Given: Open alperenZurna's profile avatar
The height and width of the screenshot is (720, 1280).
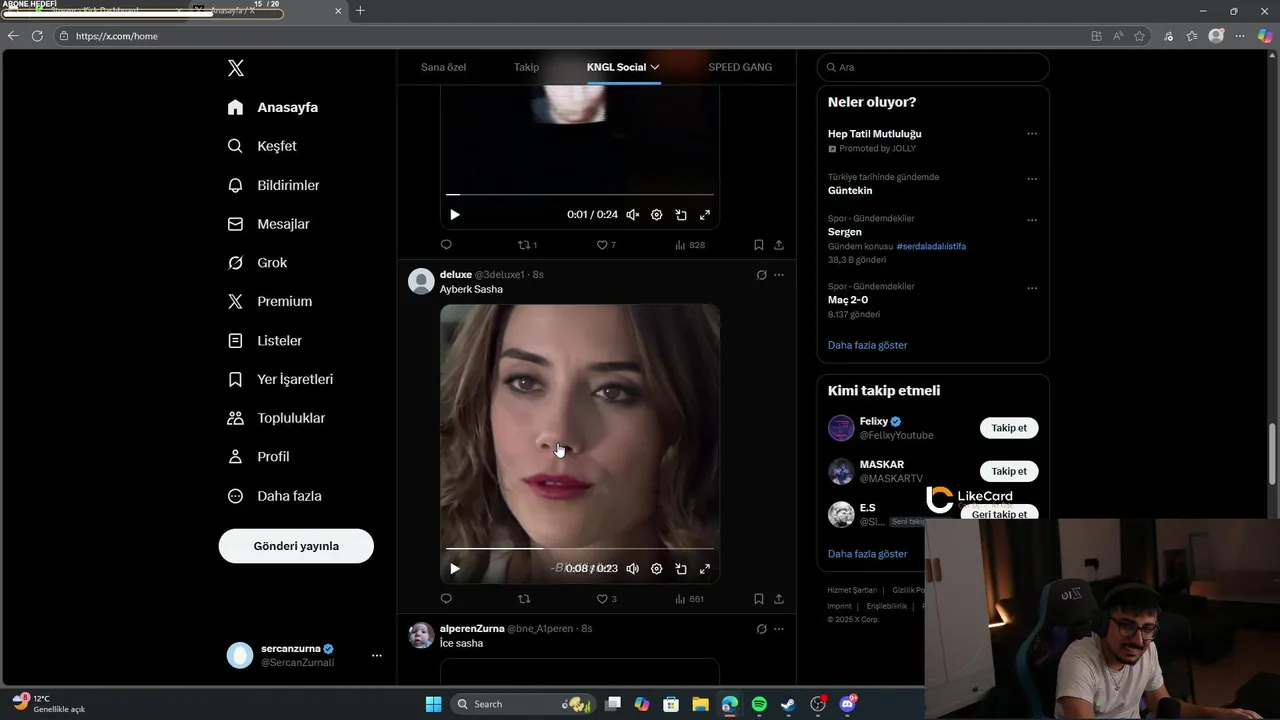Looking at the screenshot, I should point(421,635).
